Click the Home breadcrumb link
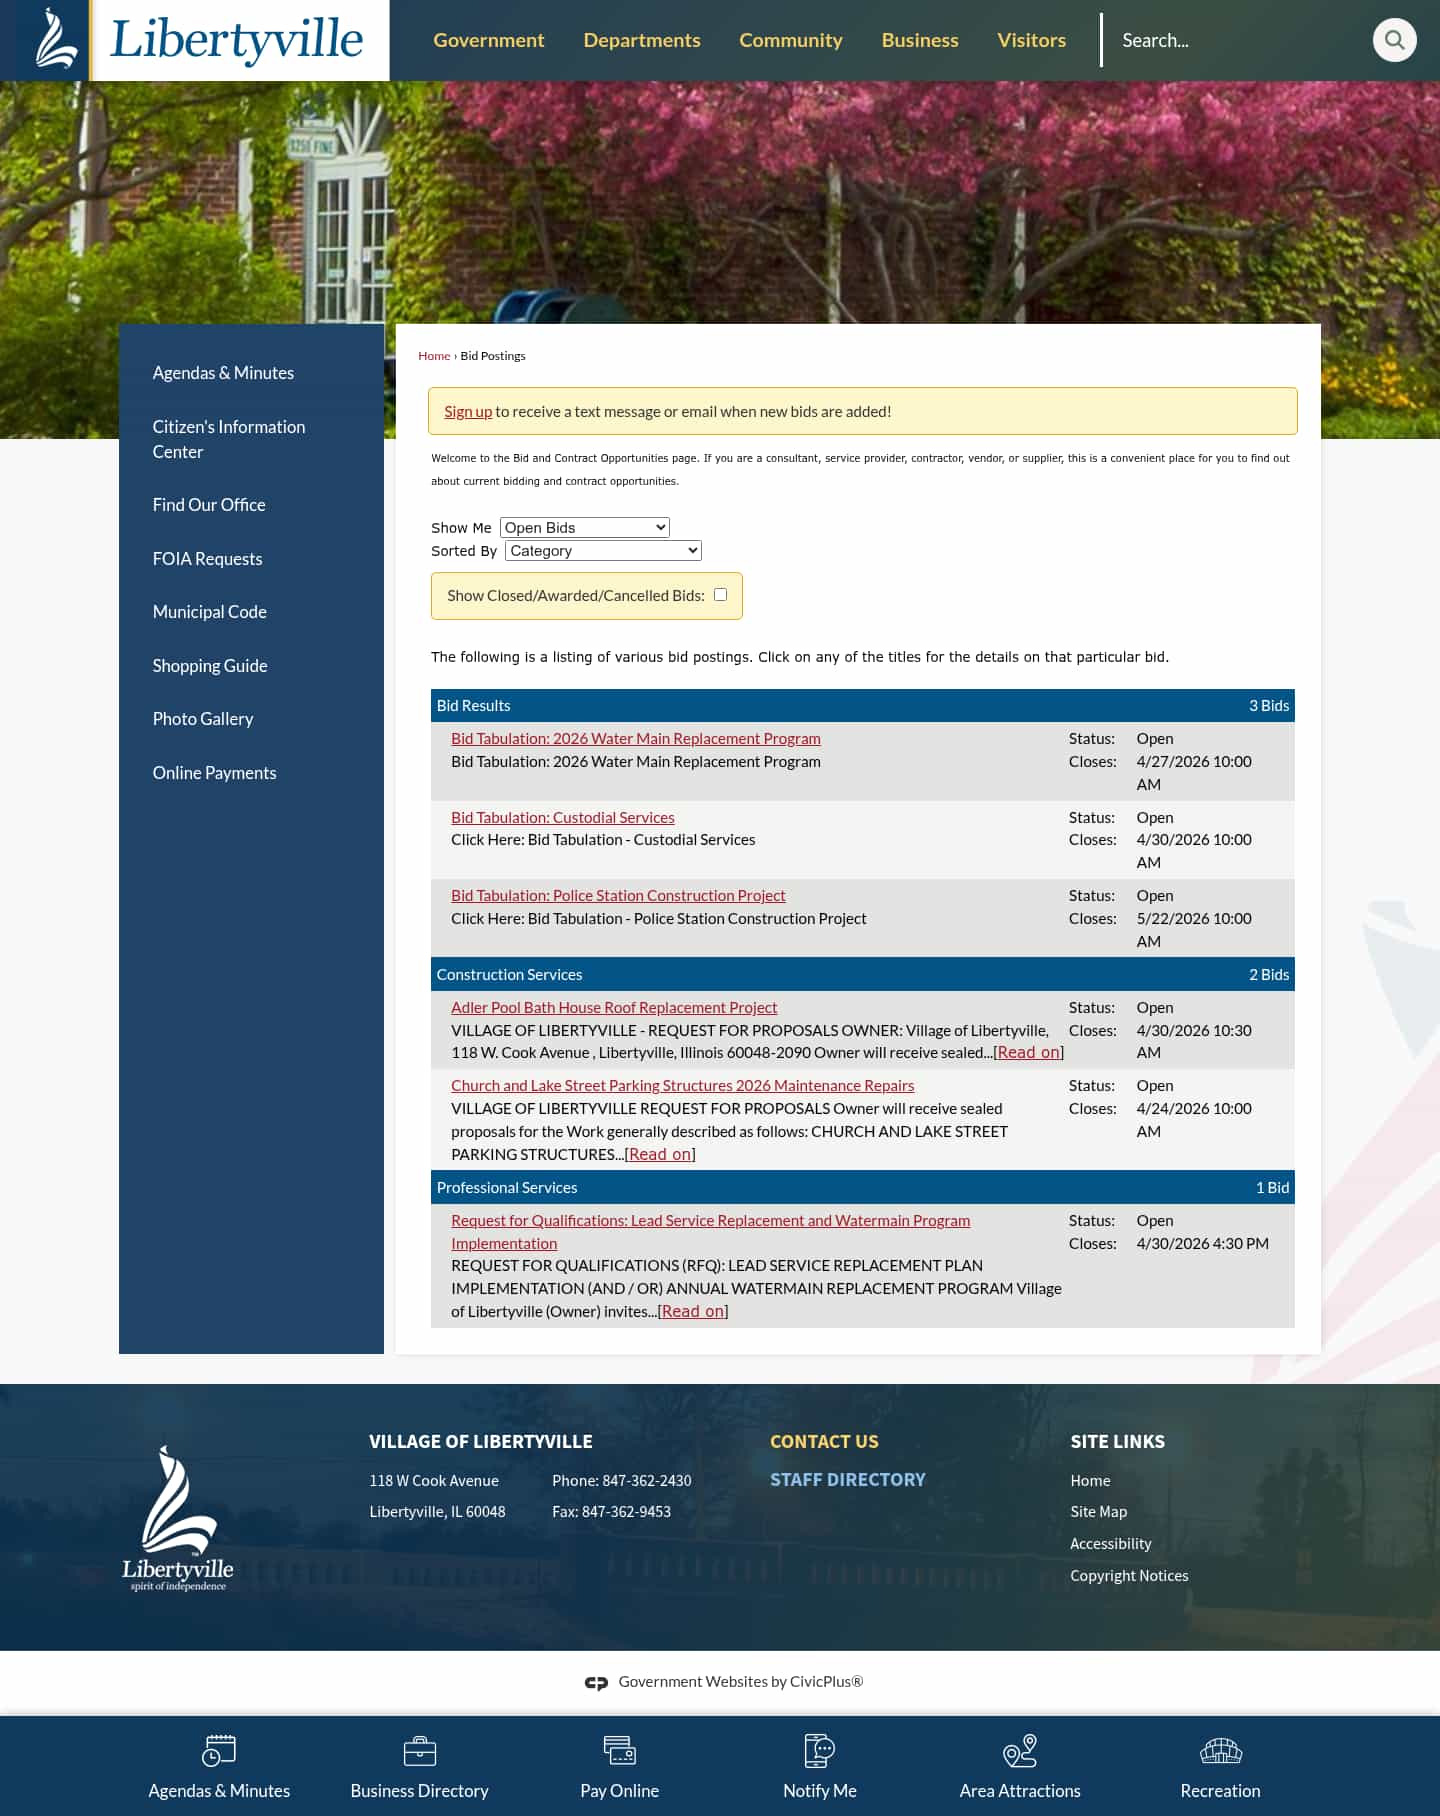Screen dimensions: 1440x1816 pos(434,356)
